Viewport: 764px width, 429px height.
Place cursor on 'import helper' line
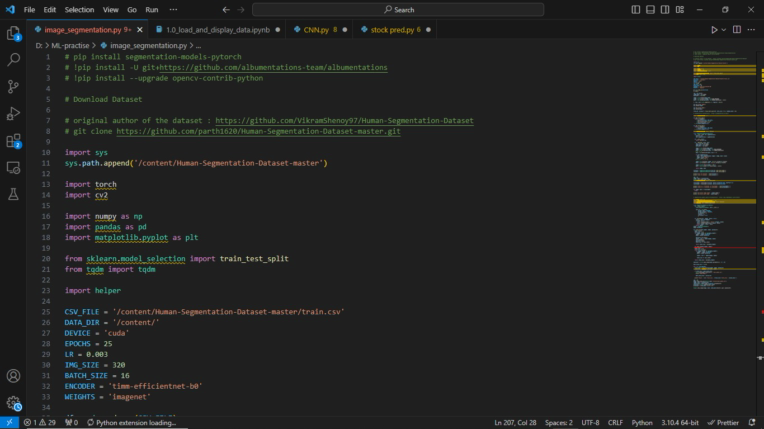pyautogui.click(x=93, y=291)
